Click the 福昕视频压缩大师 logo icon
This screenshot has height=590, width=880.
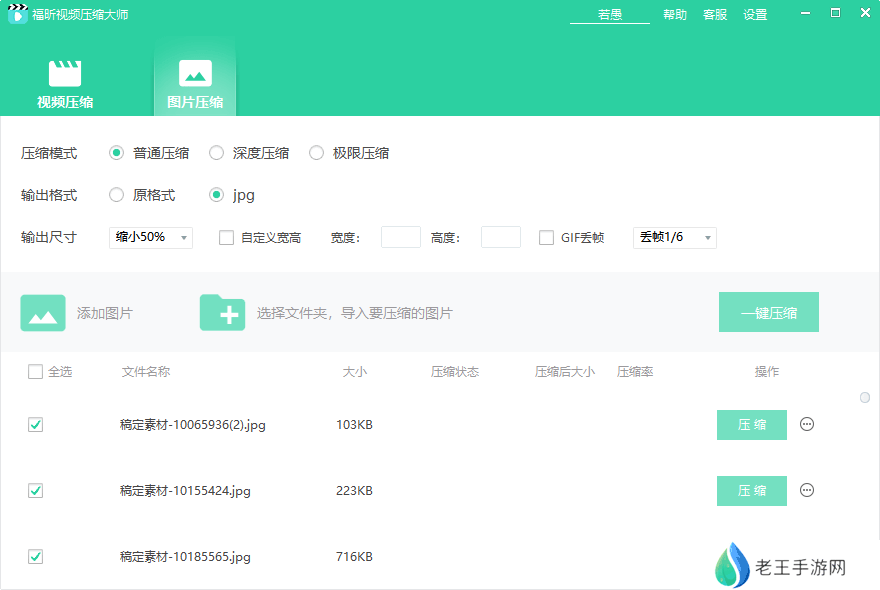click(x=17, y=14)
